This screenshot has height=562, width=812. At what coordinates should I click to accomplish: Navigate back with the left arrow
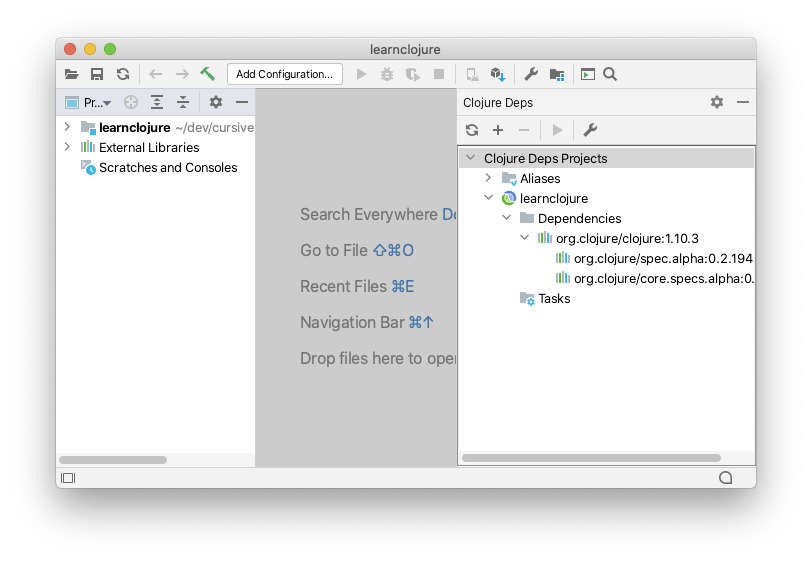click(155, 74)
